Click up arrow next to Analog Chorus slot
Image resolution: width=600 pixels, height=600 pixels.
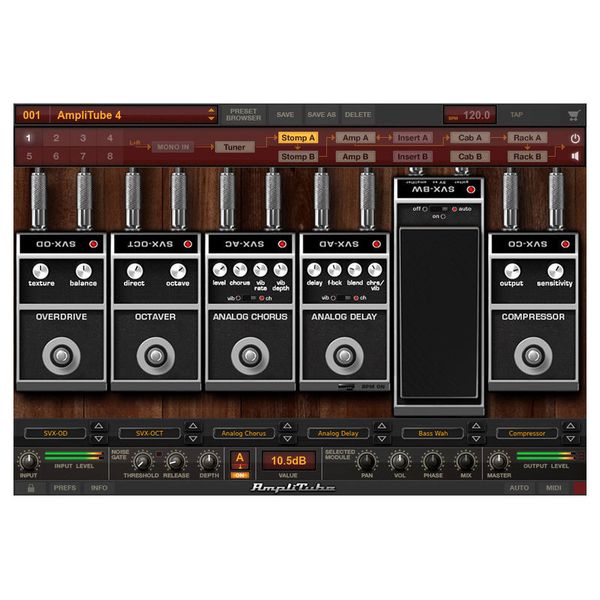[287, 426]
